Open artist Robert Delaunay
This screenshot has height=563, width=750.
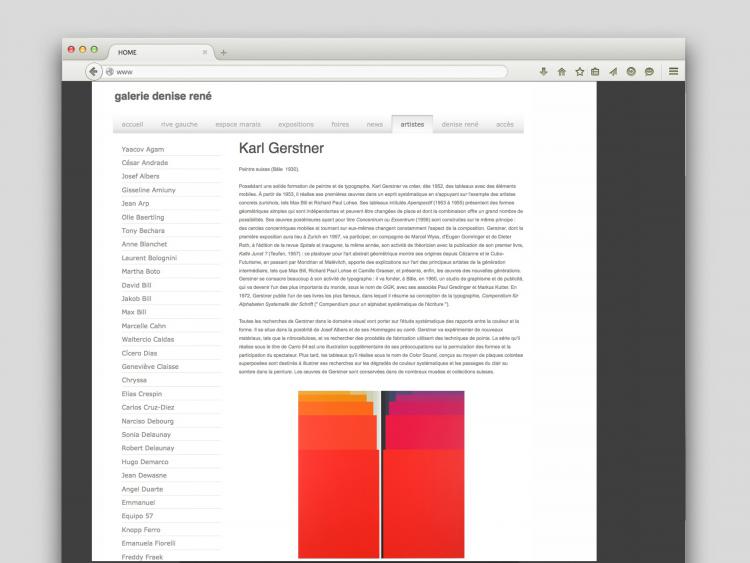(148, 448)
